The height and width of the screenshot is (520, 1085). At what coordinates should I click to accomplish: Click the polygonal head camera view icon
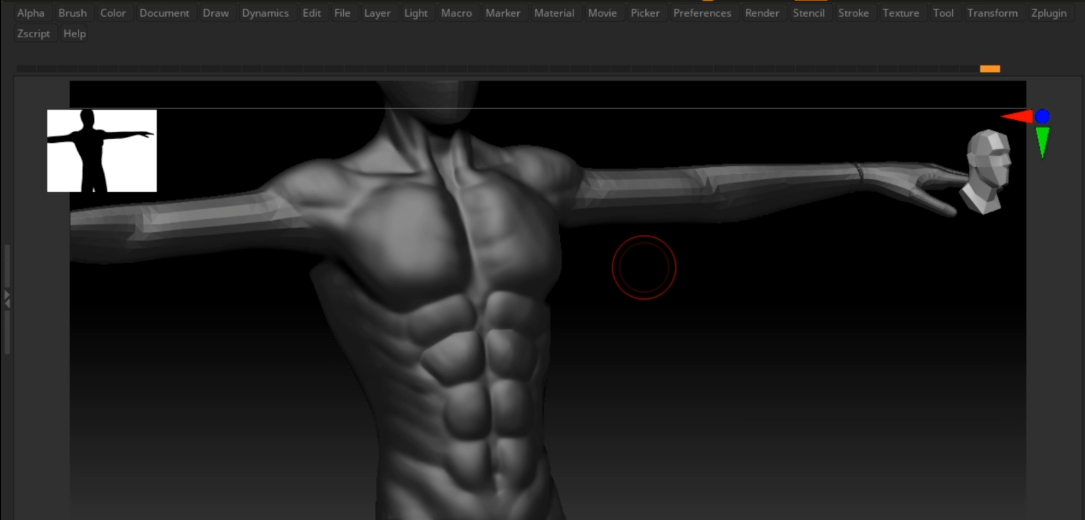(x=989, y=171)
